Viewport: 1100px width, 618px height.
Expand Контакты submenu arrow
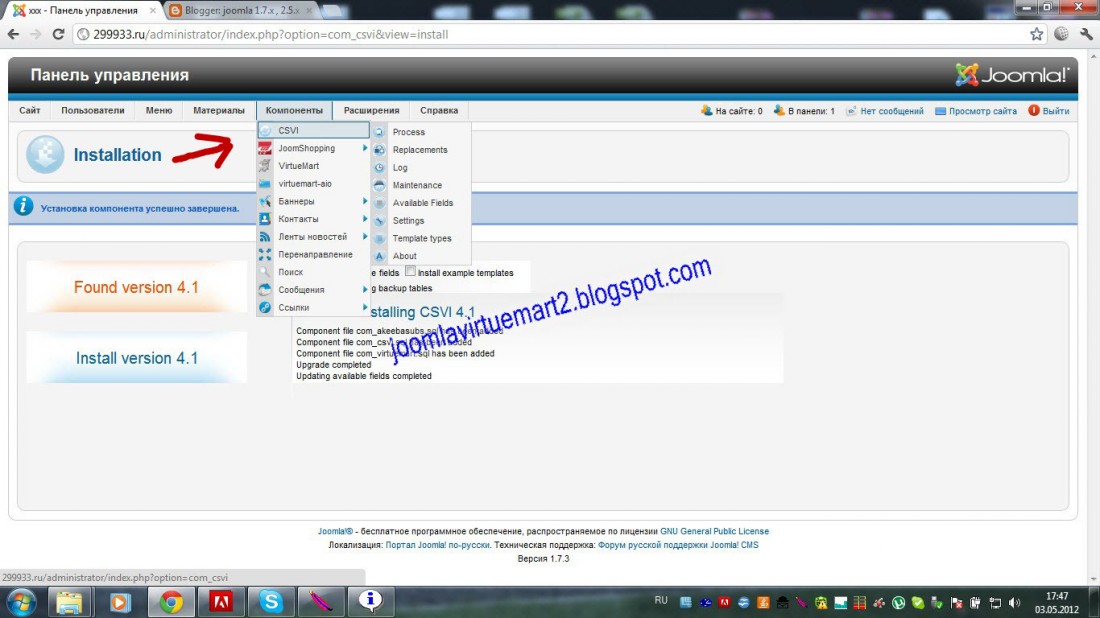click(365, 219)
